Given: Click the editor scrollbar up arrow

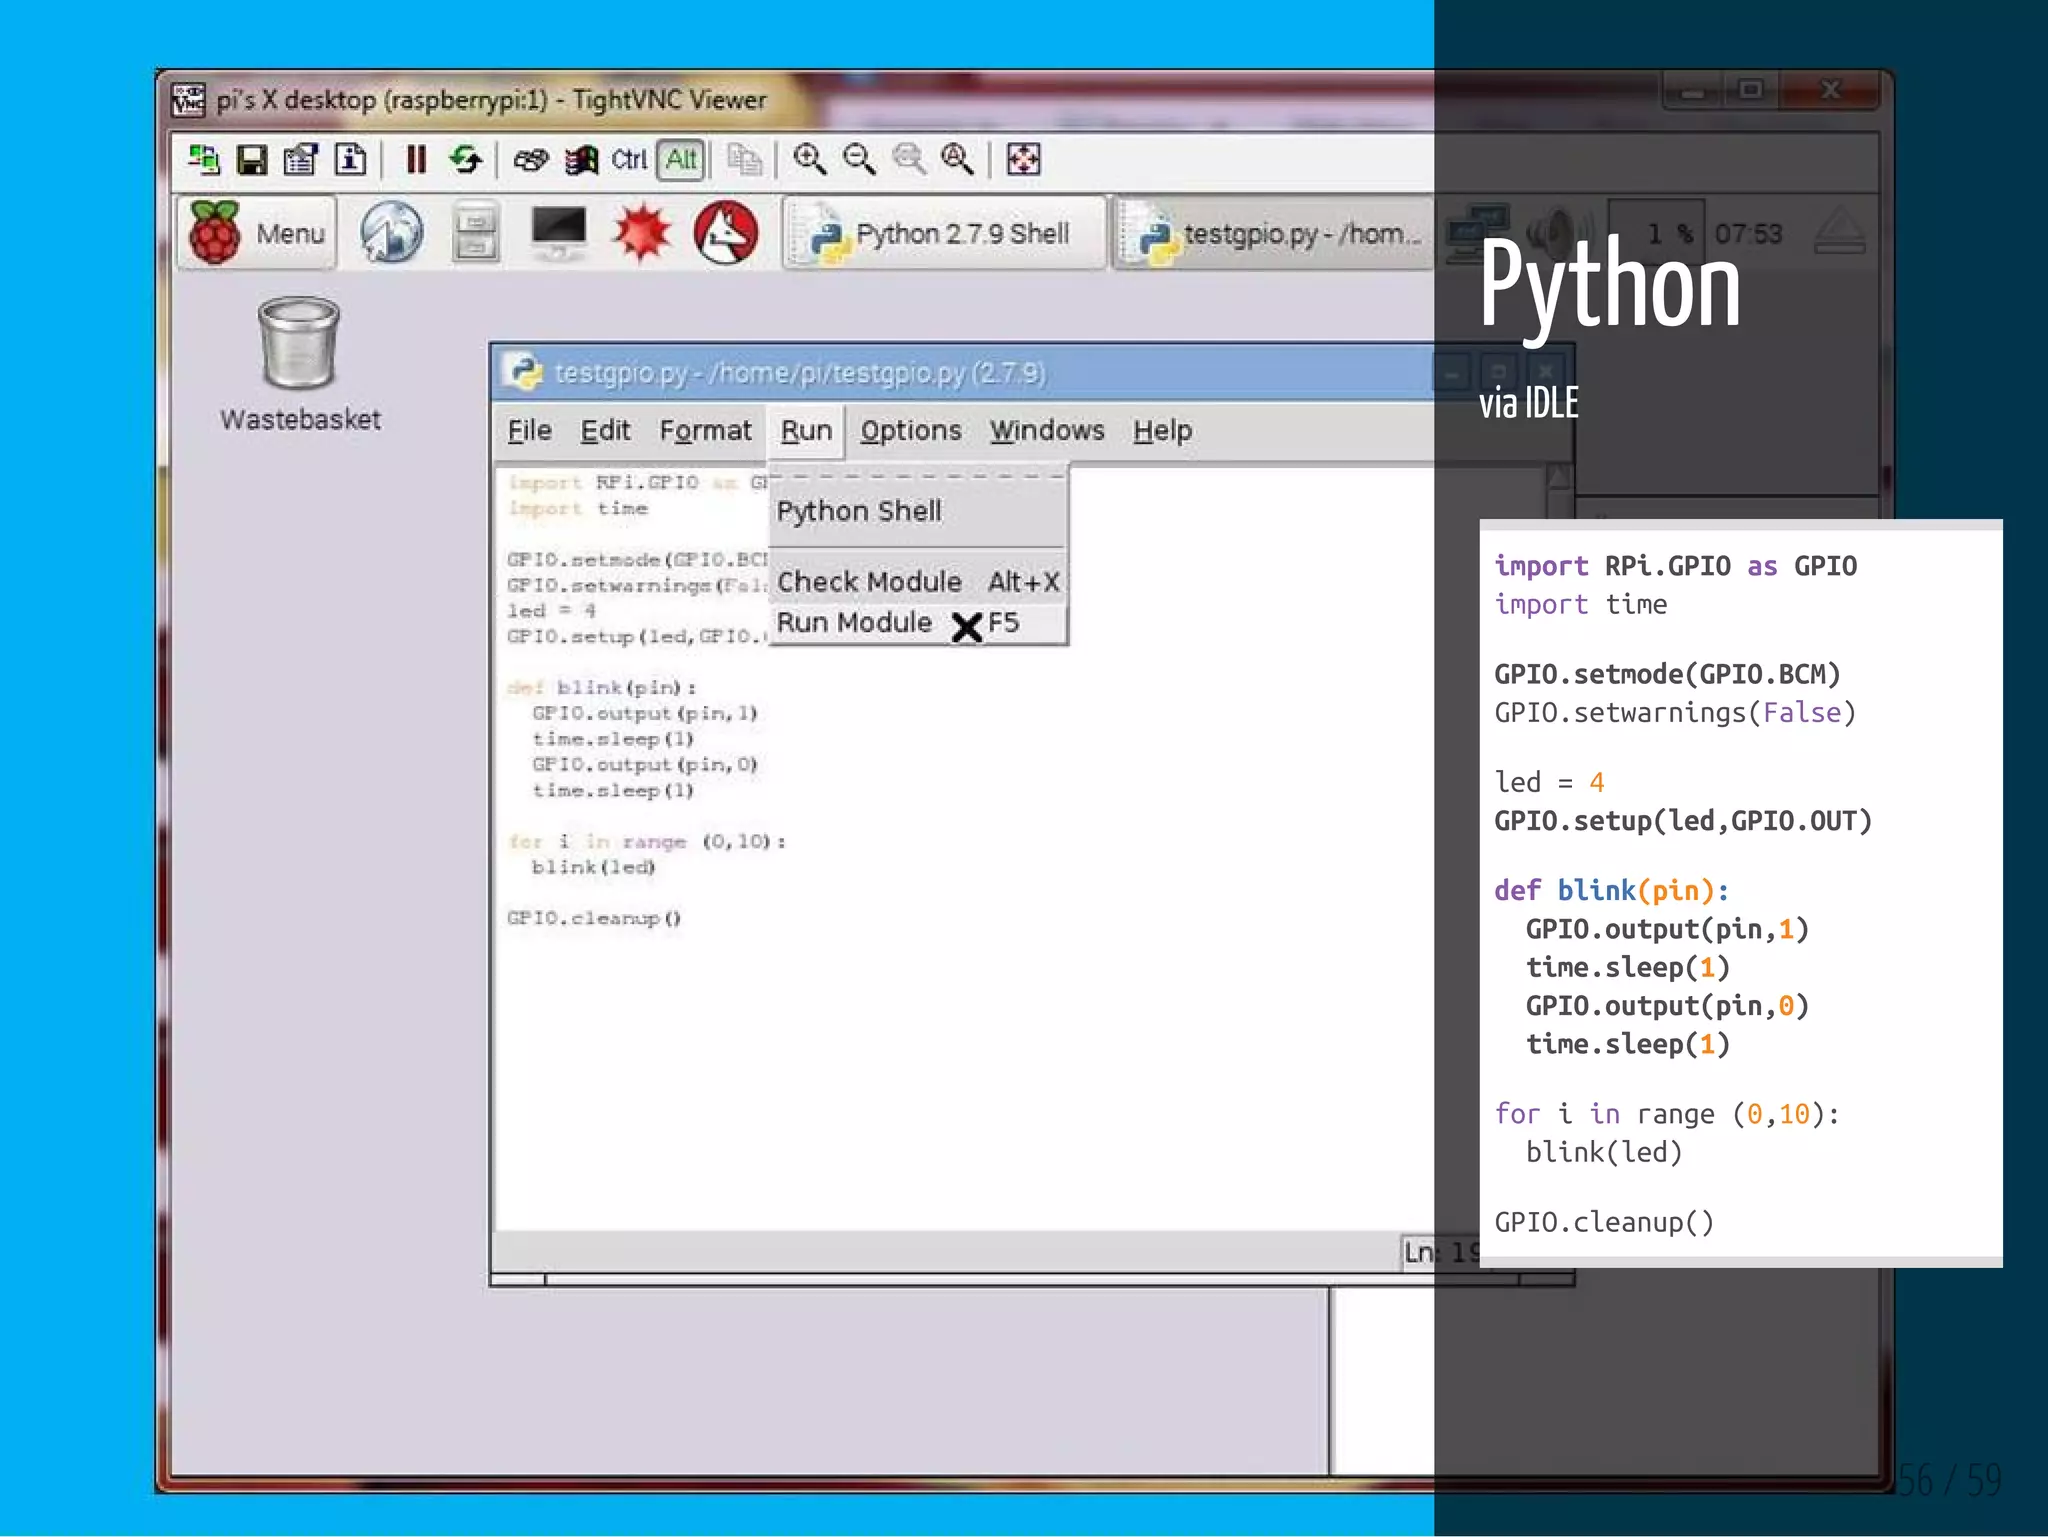Looking at the screenshot, I should pyautogui.click(x=1559, y=477).
